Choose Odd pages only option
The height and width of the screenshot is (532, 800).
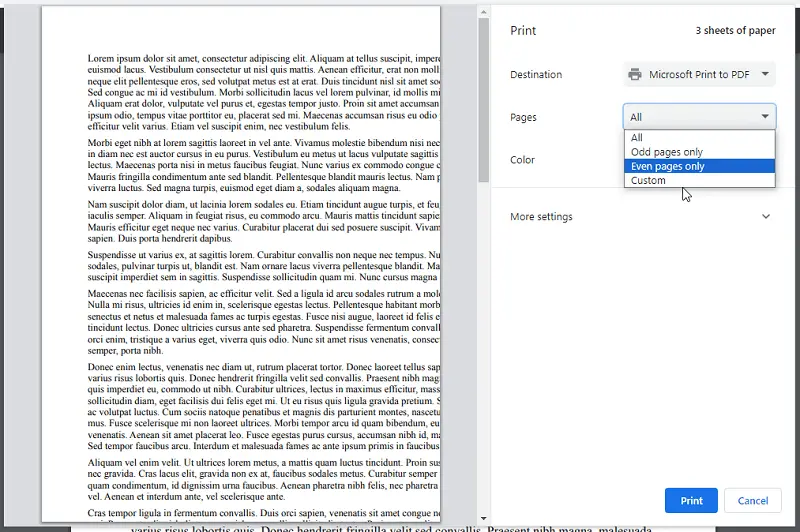(699, 152)
